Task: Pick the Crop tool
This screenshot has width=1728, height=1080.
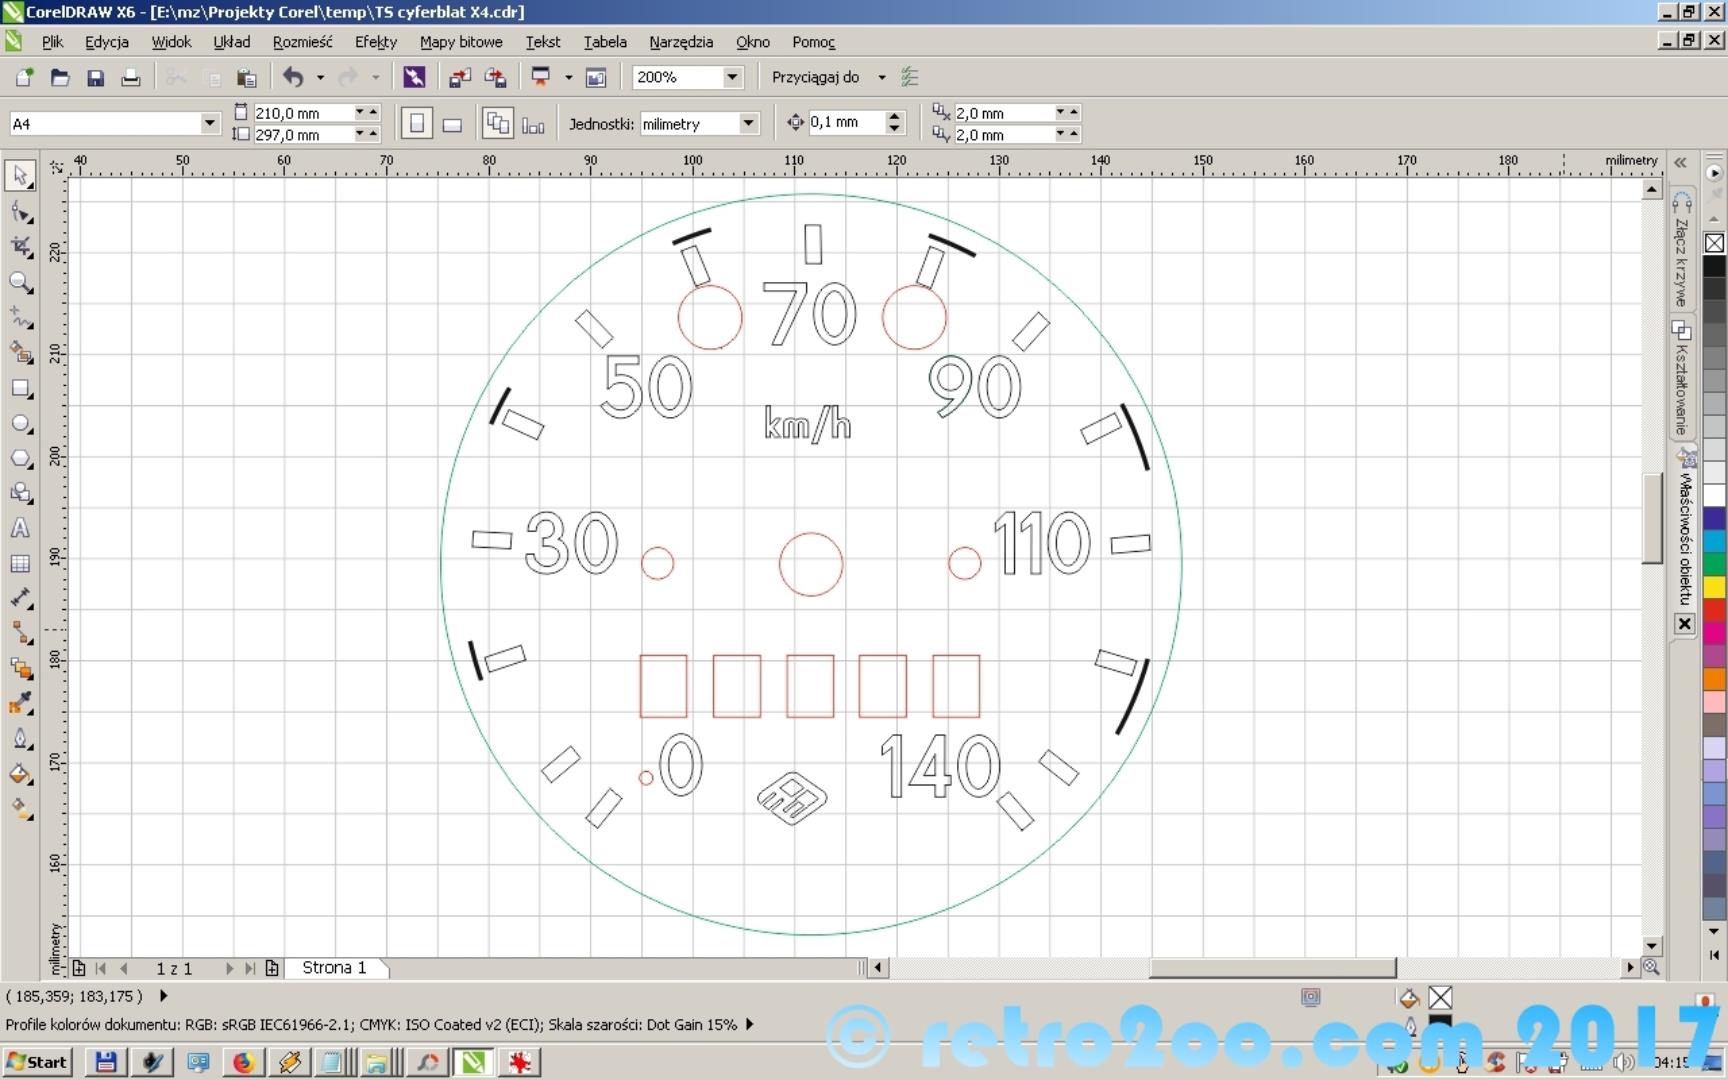Action: [20, 247]
